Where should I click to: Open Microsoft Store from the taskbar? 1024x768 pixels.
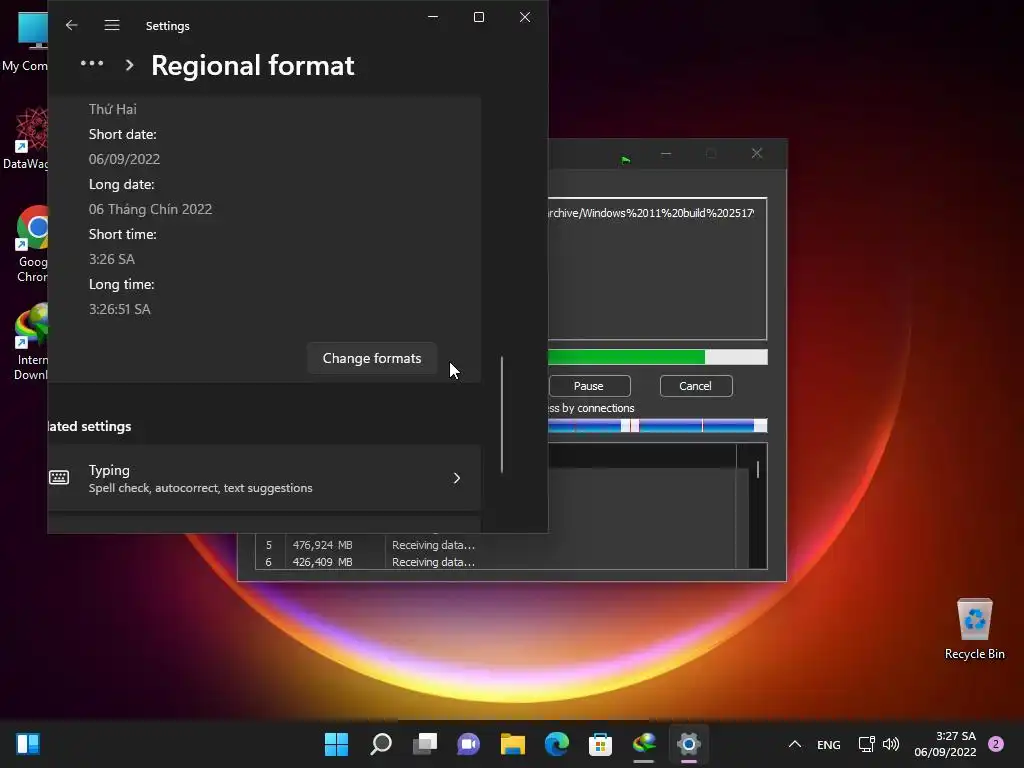click(x=600, y=744)
